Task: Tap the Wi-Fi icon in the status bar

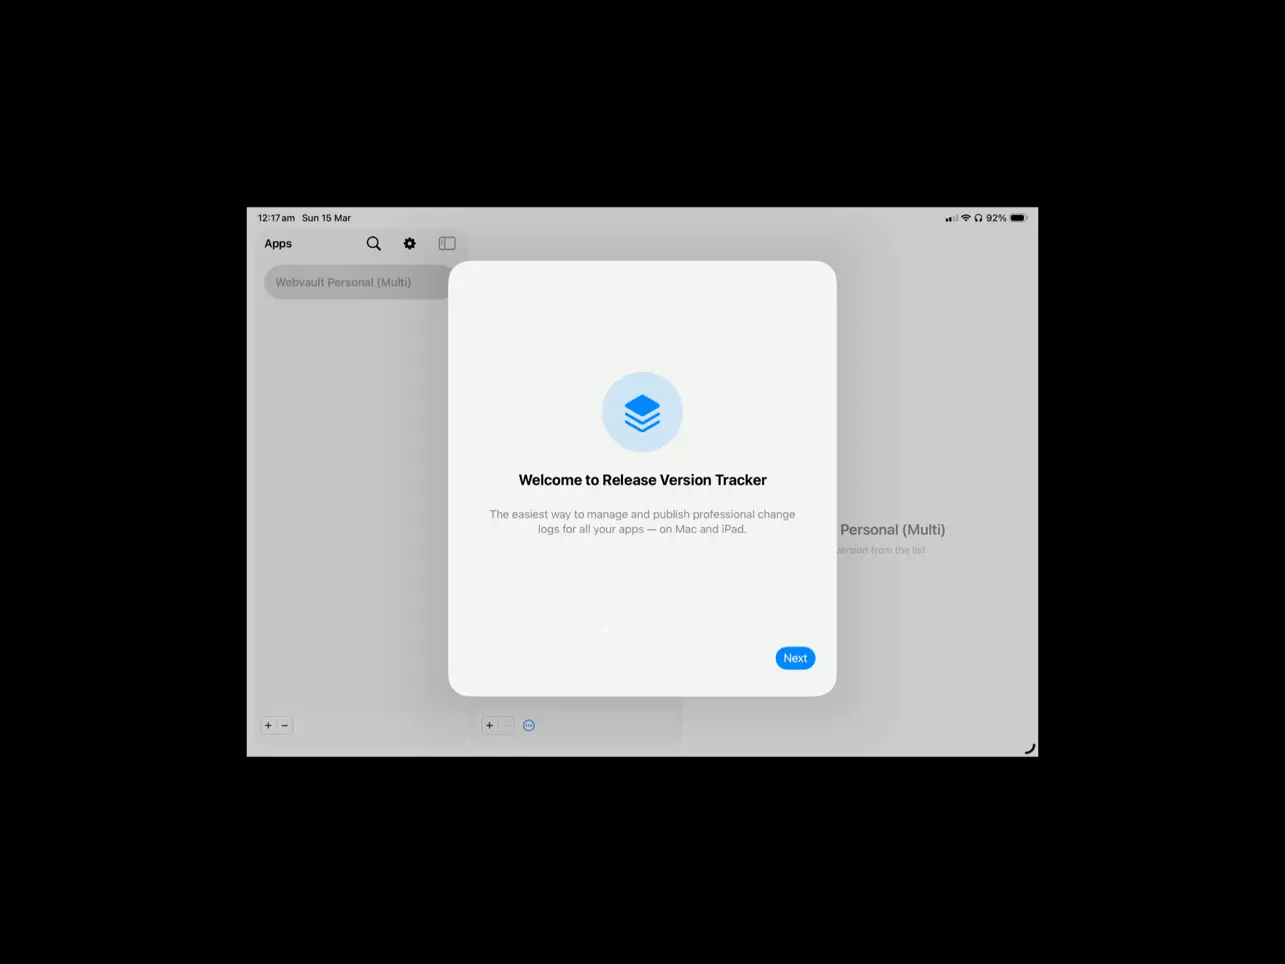Action: (964, 217)
